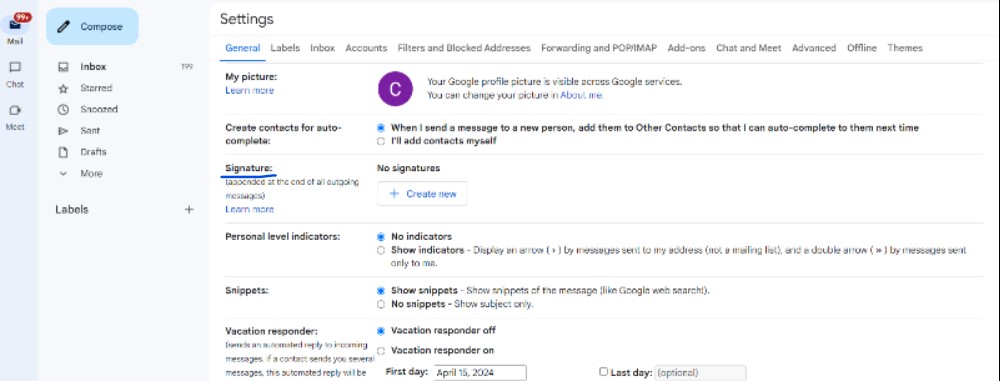Viewport: 1000px width, 381px height.
Task: Choose the No snippets radio option
Action: [381, 304]
